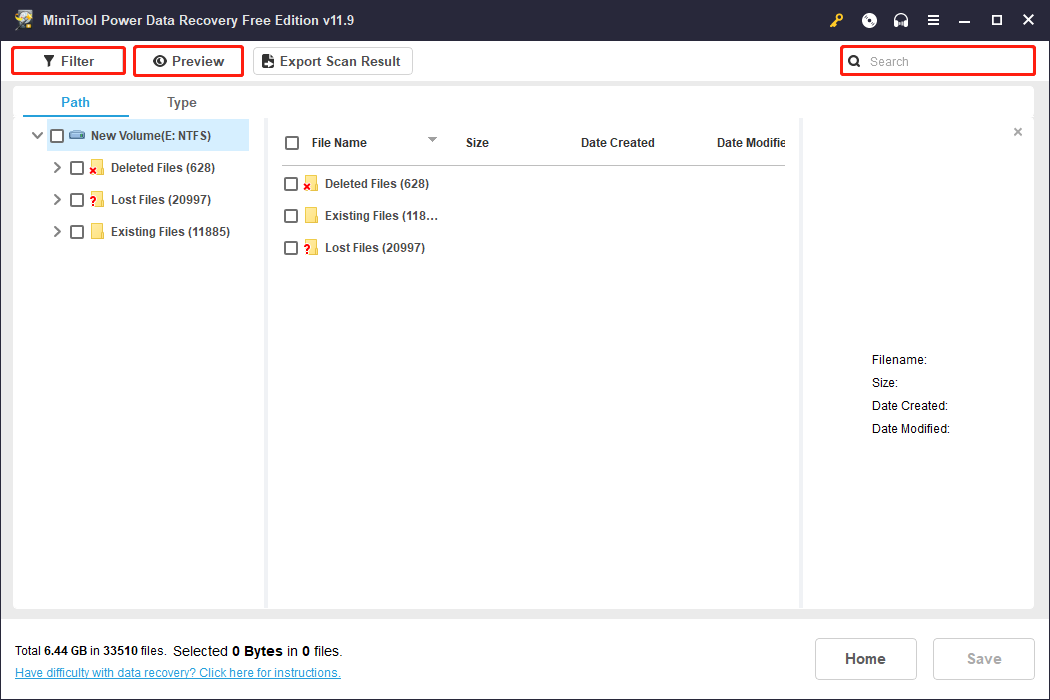The image size is (1050, 700).
Task: Click the File Name sort arrow
Action: coord(432,139)
